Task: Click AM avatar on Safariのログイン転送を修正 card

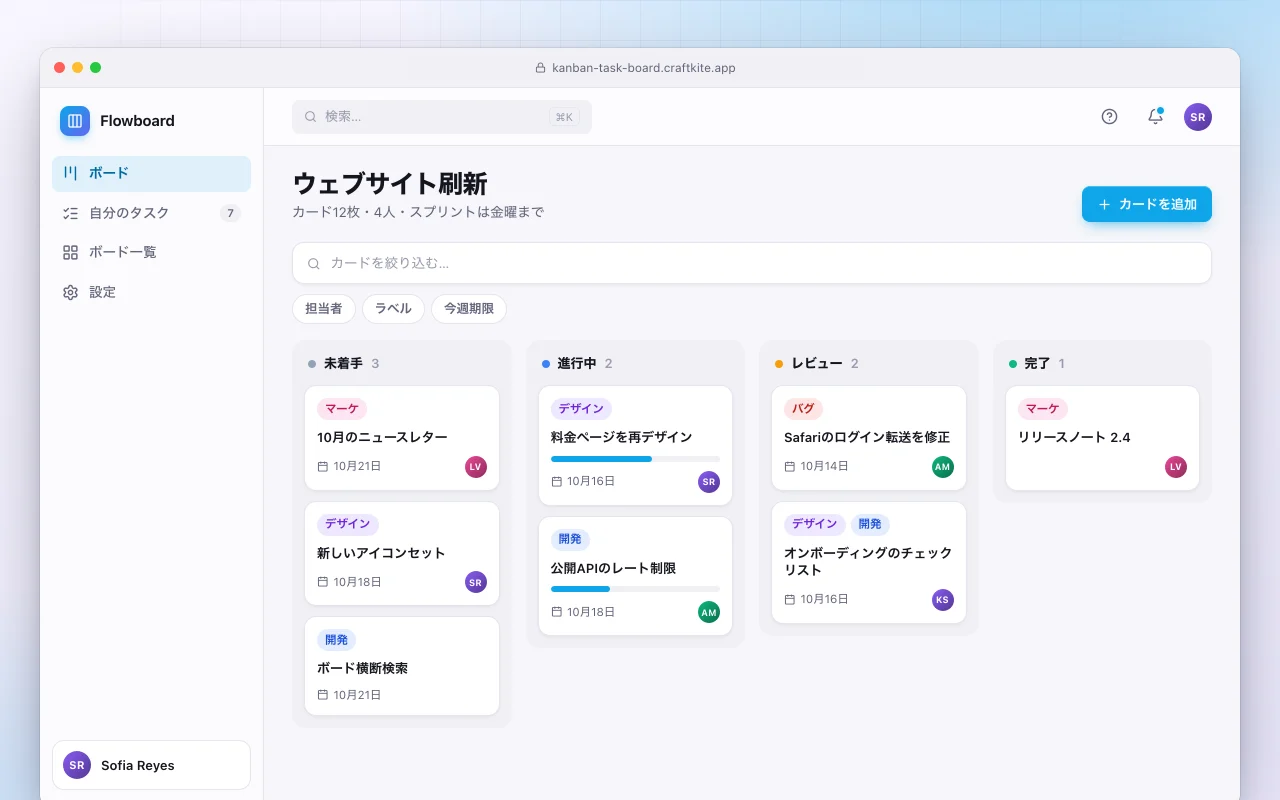Action: 943,467
